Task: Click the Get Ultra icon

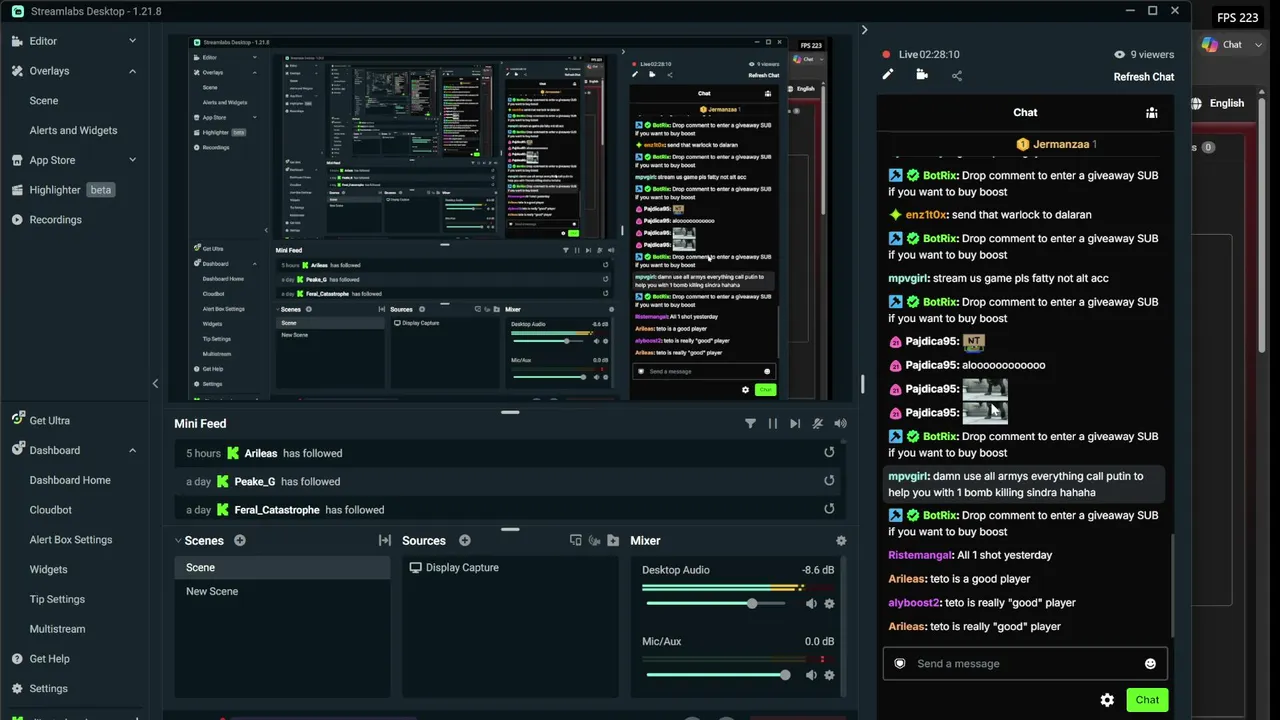Action: click(x=17, y=420)
